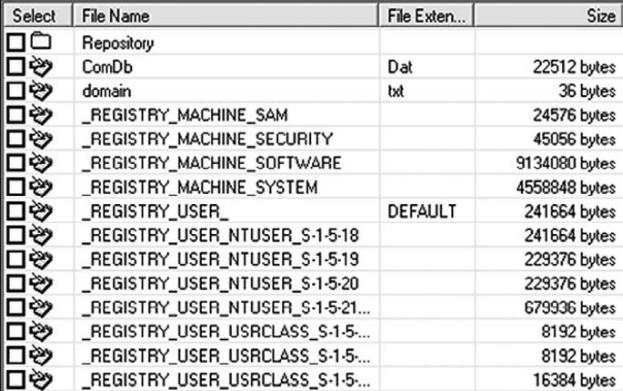623x391 pixels.
Task: Select the _REGISTRY_USER_NTUSER_S-1-5-21... entry
Action: click(226, 308)
